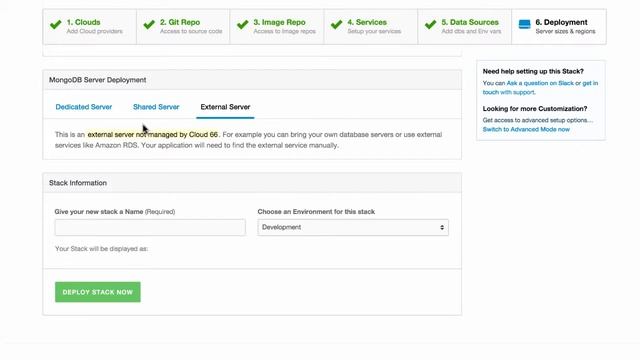The image size is (640, 360).
Task: Switch to the Dedicated Server tab
Action: coord(84,107)
